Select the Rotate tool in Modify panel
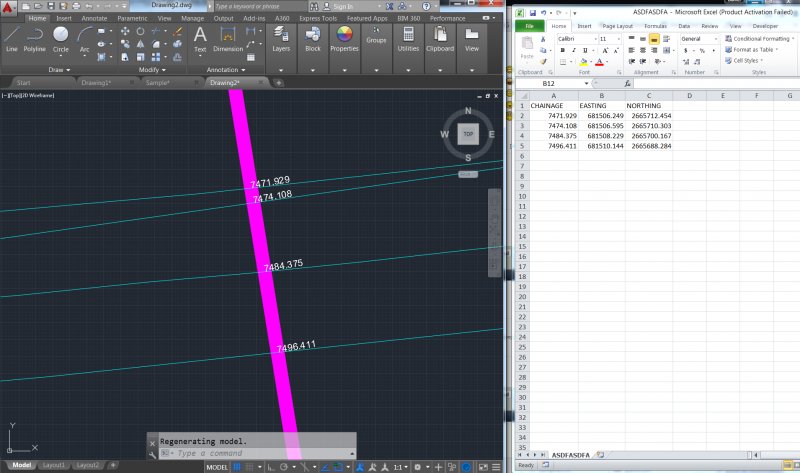 140,32
